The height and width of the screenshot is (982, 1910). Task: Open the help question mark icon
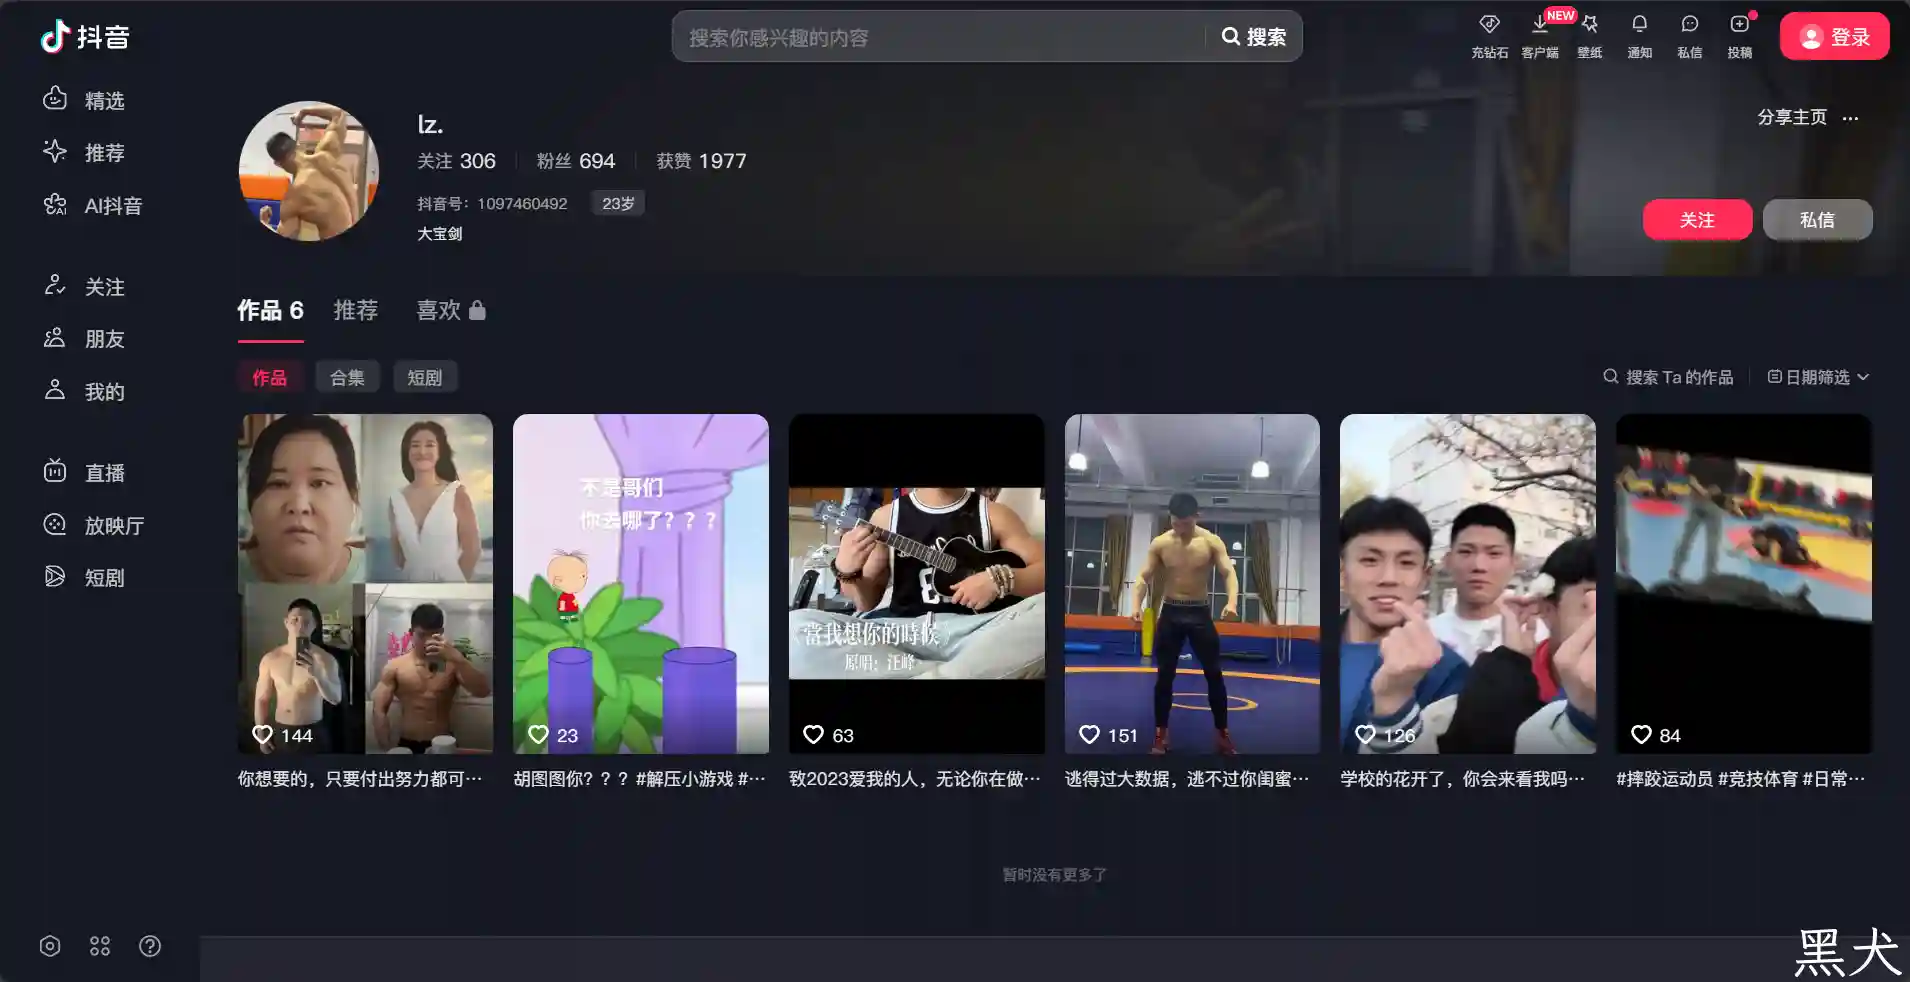pyautogui.click(x=150, y=946)
